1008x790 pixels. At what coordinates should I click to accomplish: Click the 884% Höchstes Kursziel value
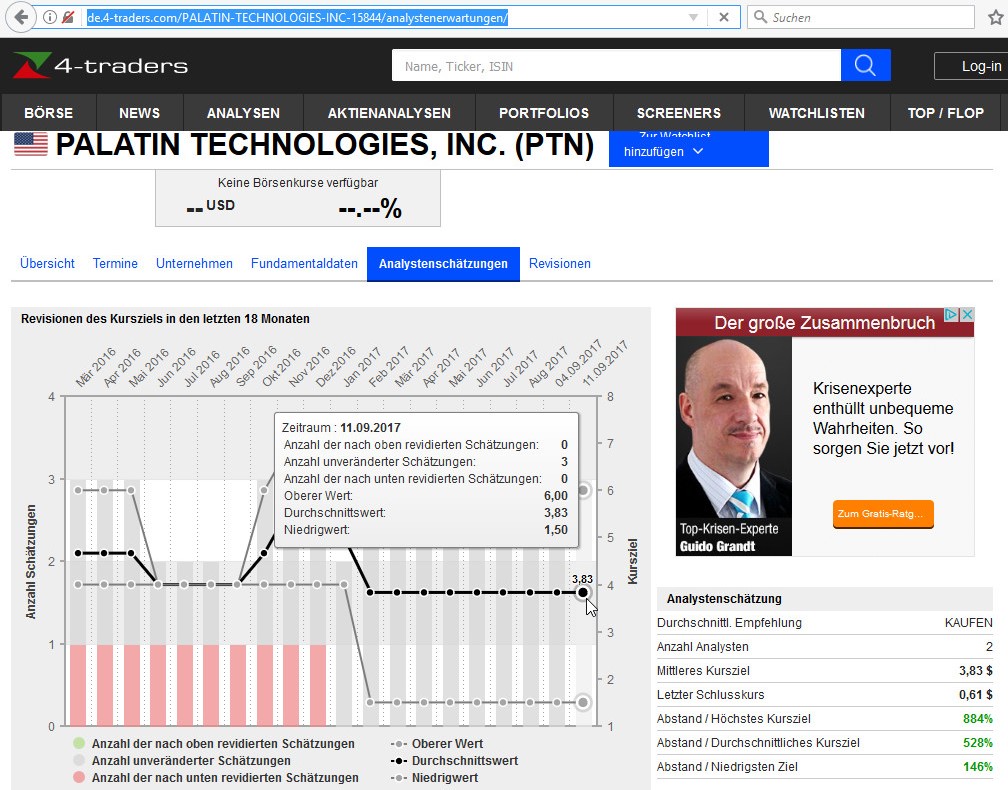[x=978, y=719]
